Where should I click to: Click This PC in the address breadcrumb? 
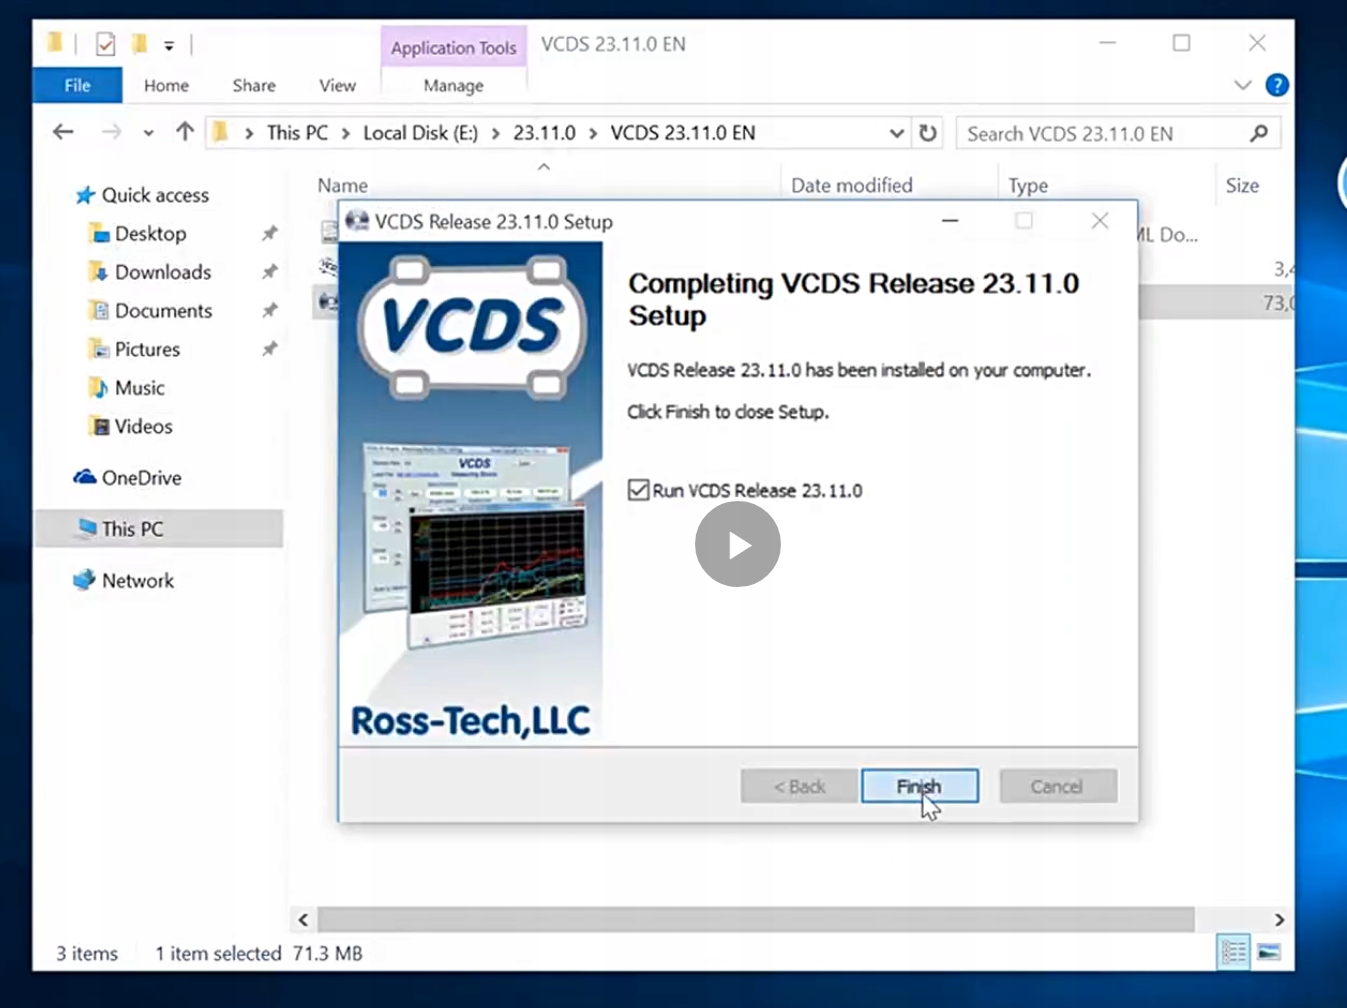[297, 133]
